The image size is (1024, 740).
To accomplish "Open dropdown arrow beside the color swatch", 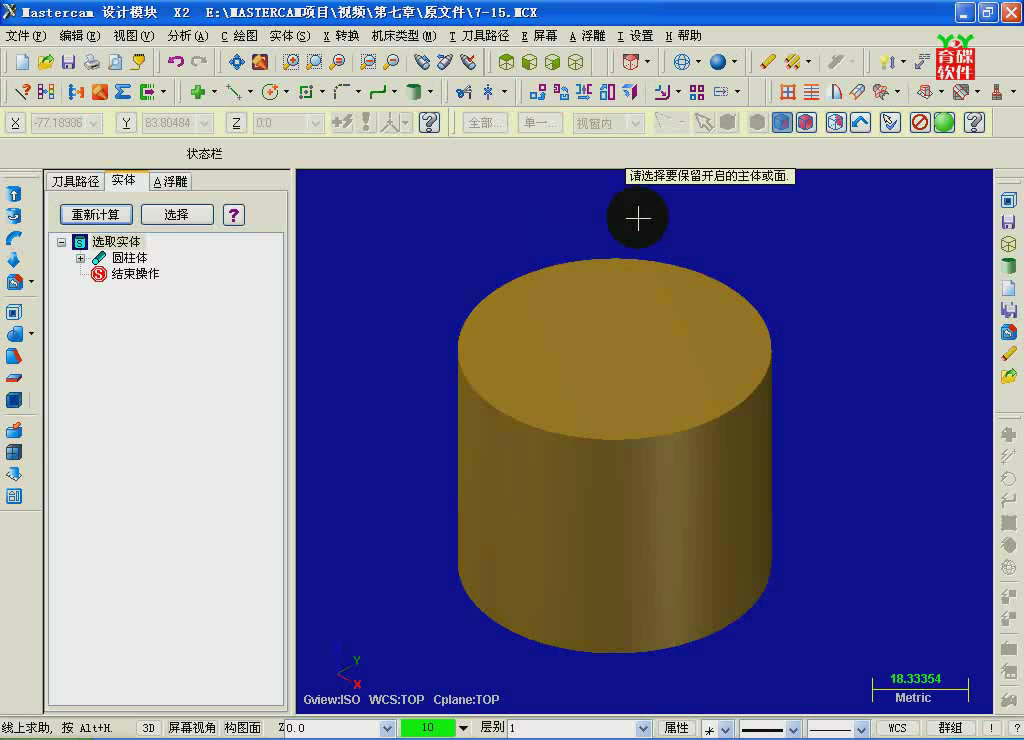I will (x=463, y=728).
